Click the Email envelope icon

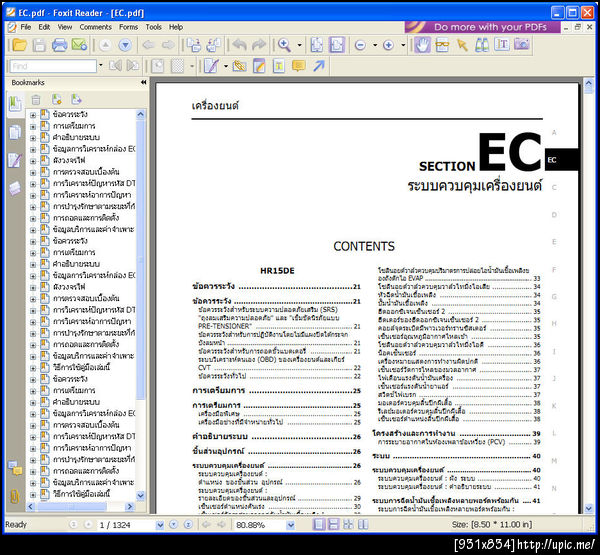79,45
